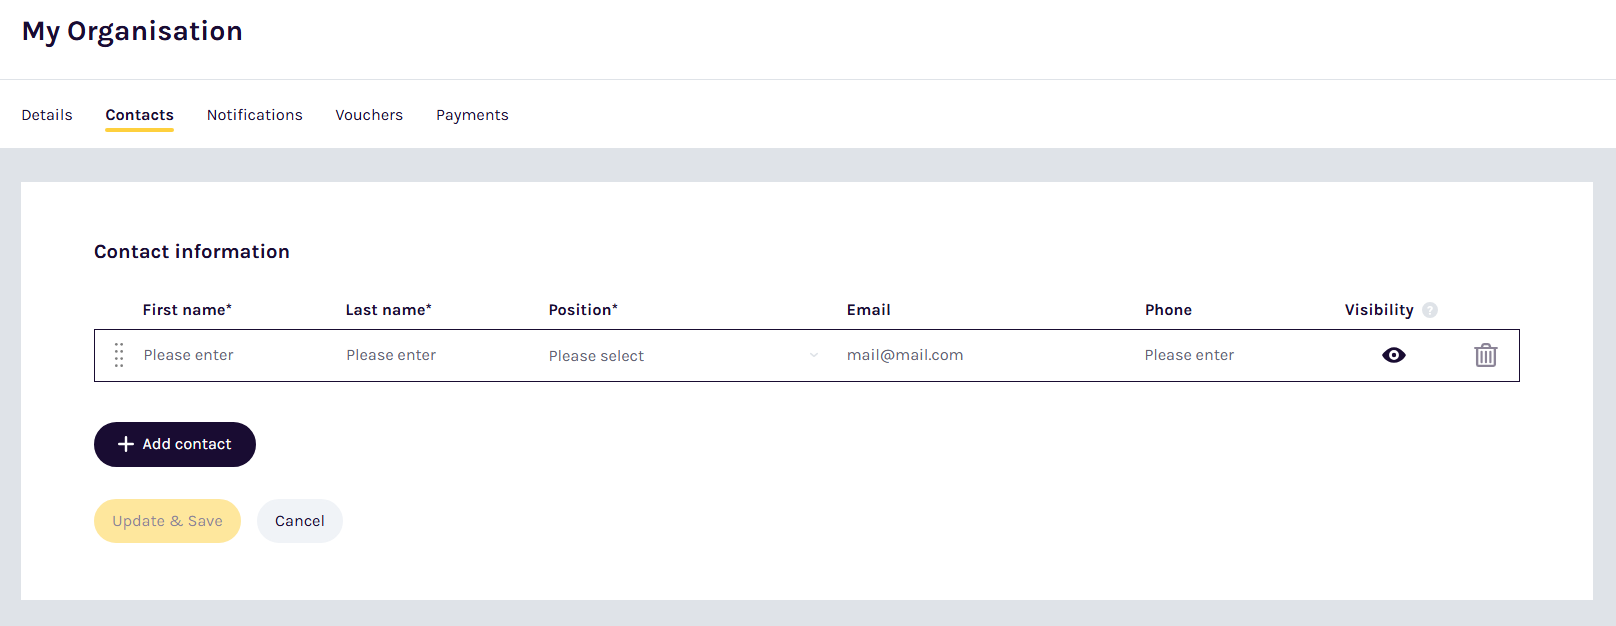Image resolution: width=1616 pixels, height=626 pixels.
Task: Click the My Organisation page title
Action: coord(132,31)
